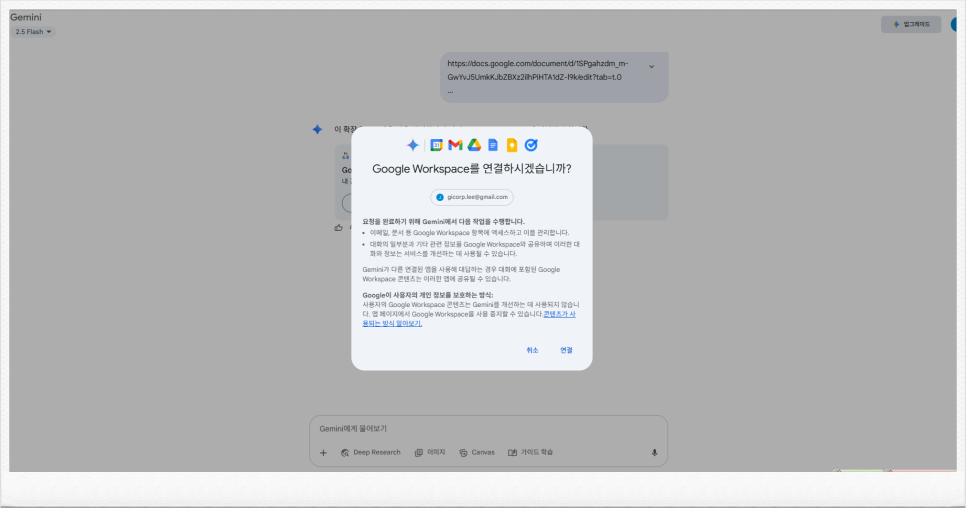Click the Google Tasks icon in the dialog
The width and height of the screenshot is (966, 508).
coord(531,145)
